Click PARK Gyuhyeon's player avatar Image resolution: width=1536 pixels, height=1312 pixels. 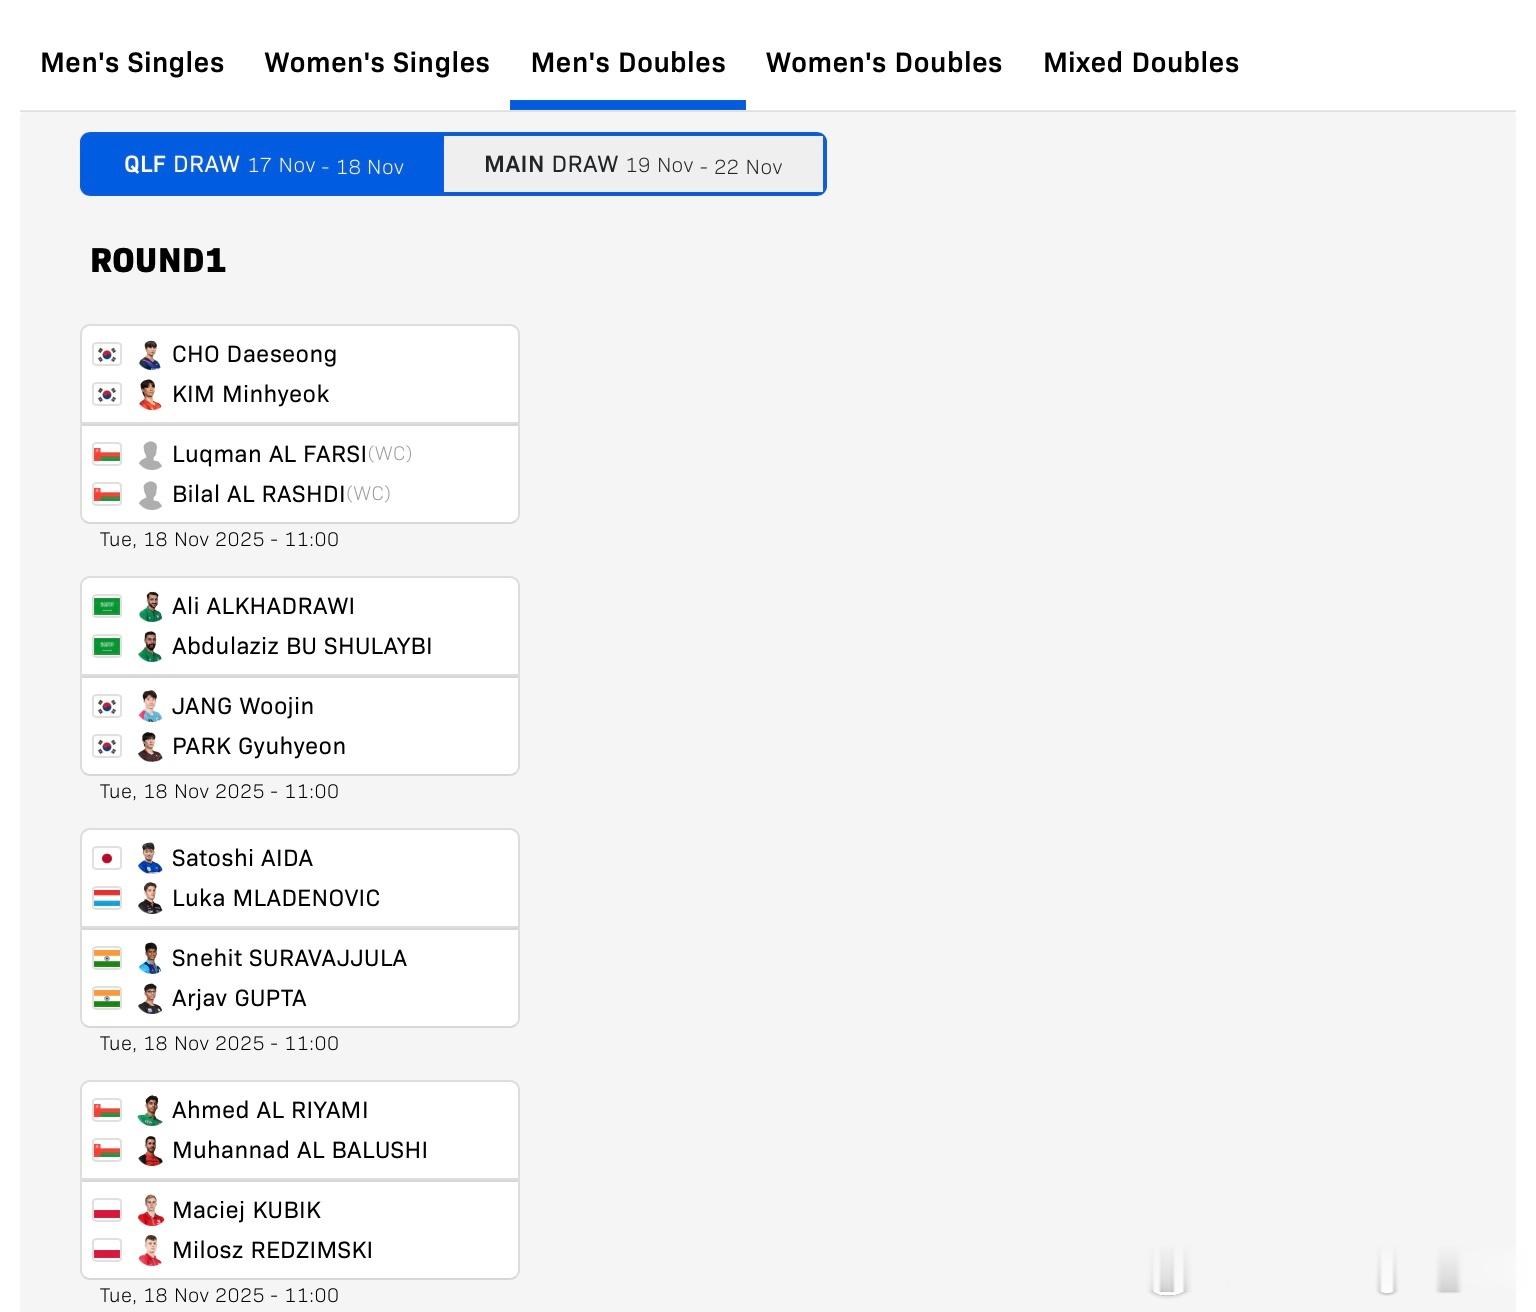click(150, 746)
